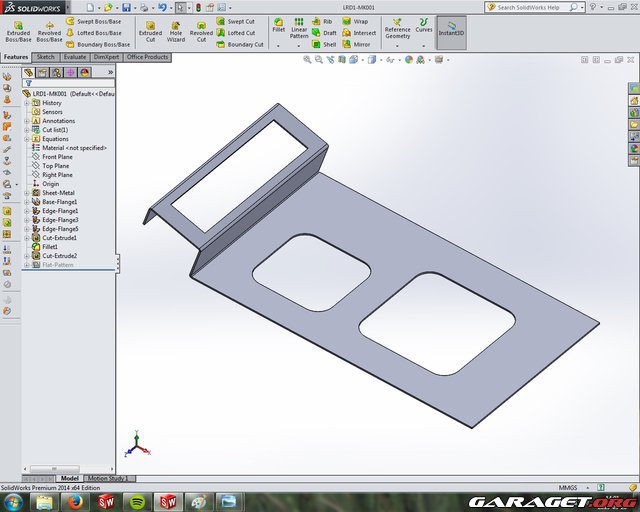Click the Fillet tool in ribbon
640x512 pixels.
pyautogui.click(x=279, y=26)
